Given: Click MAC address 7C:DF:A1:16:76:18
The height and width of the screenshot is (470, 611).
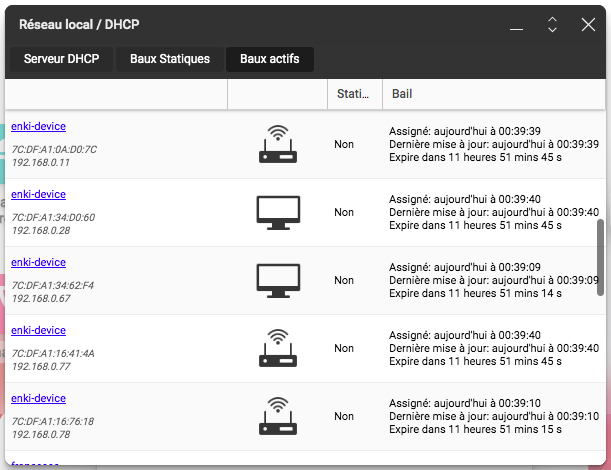Looking at the screenshot, I should point(53,421).
